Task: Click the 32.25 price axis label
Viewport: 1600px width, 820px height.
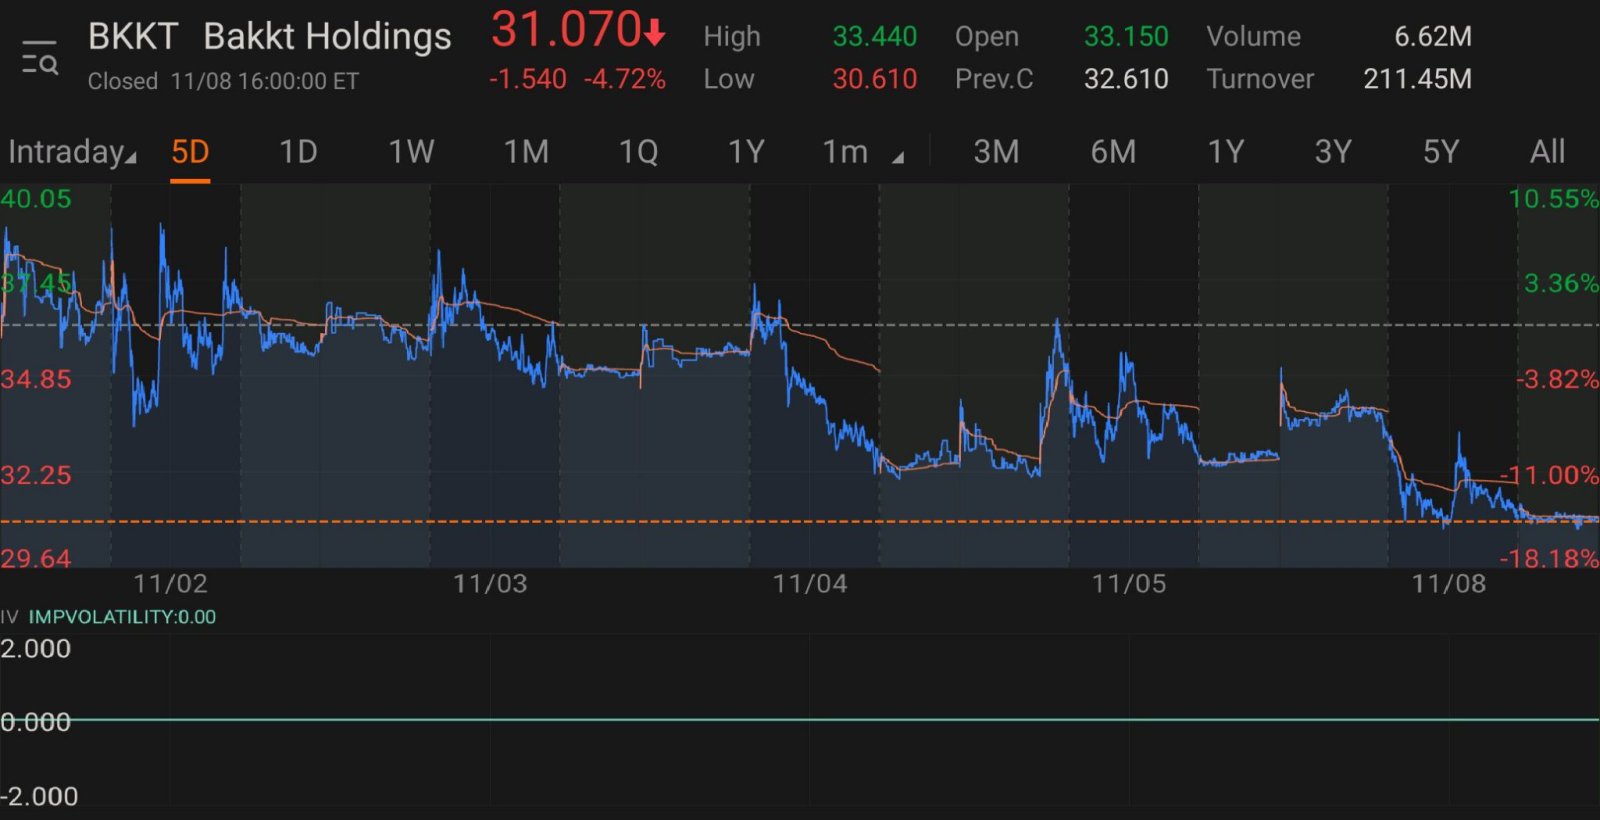Action: click(36, 475)
